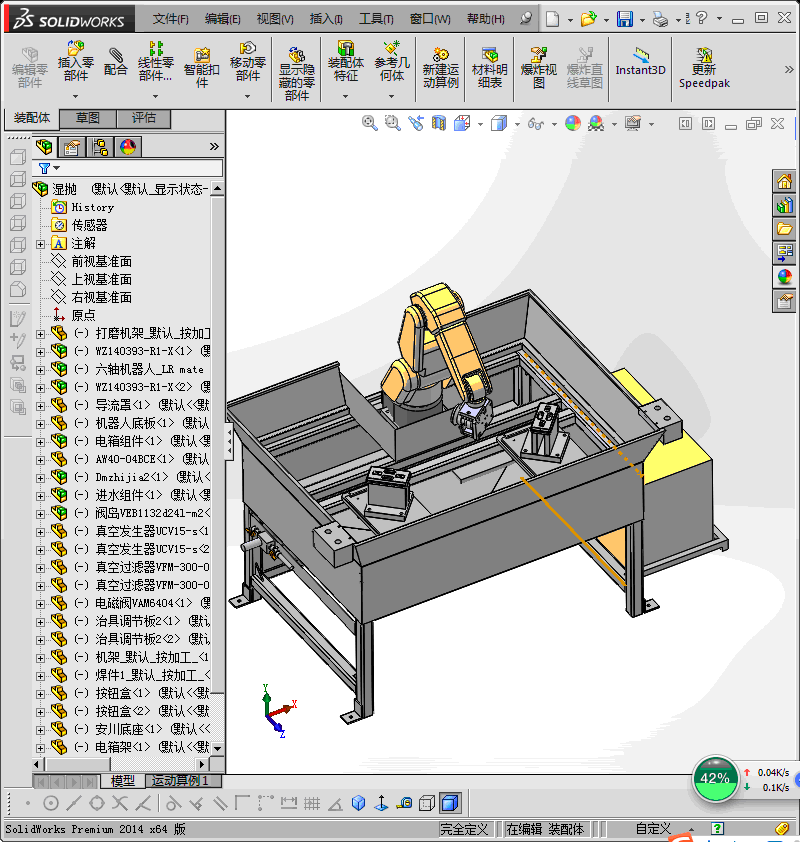800x842 pixels.
Task: Select the History item in tree
Action: tap(92, 207)
